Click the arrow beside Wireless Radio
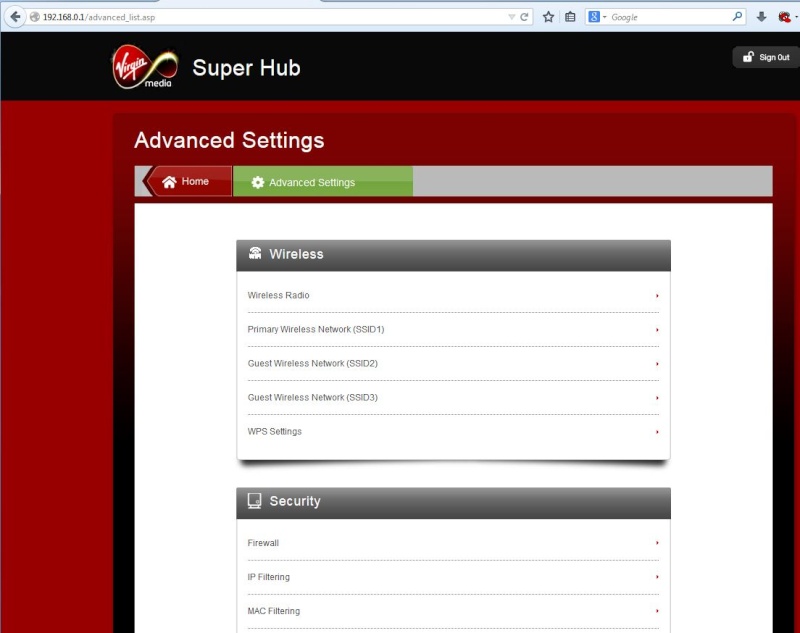800x633 pixels. pyautogui.click(x=657, y=296)
